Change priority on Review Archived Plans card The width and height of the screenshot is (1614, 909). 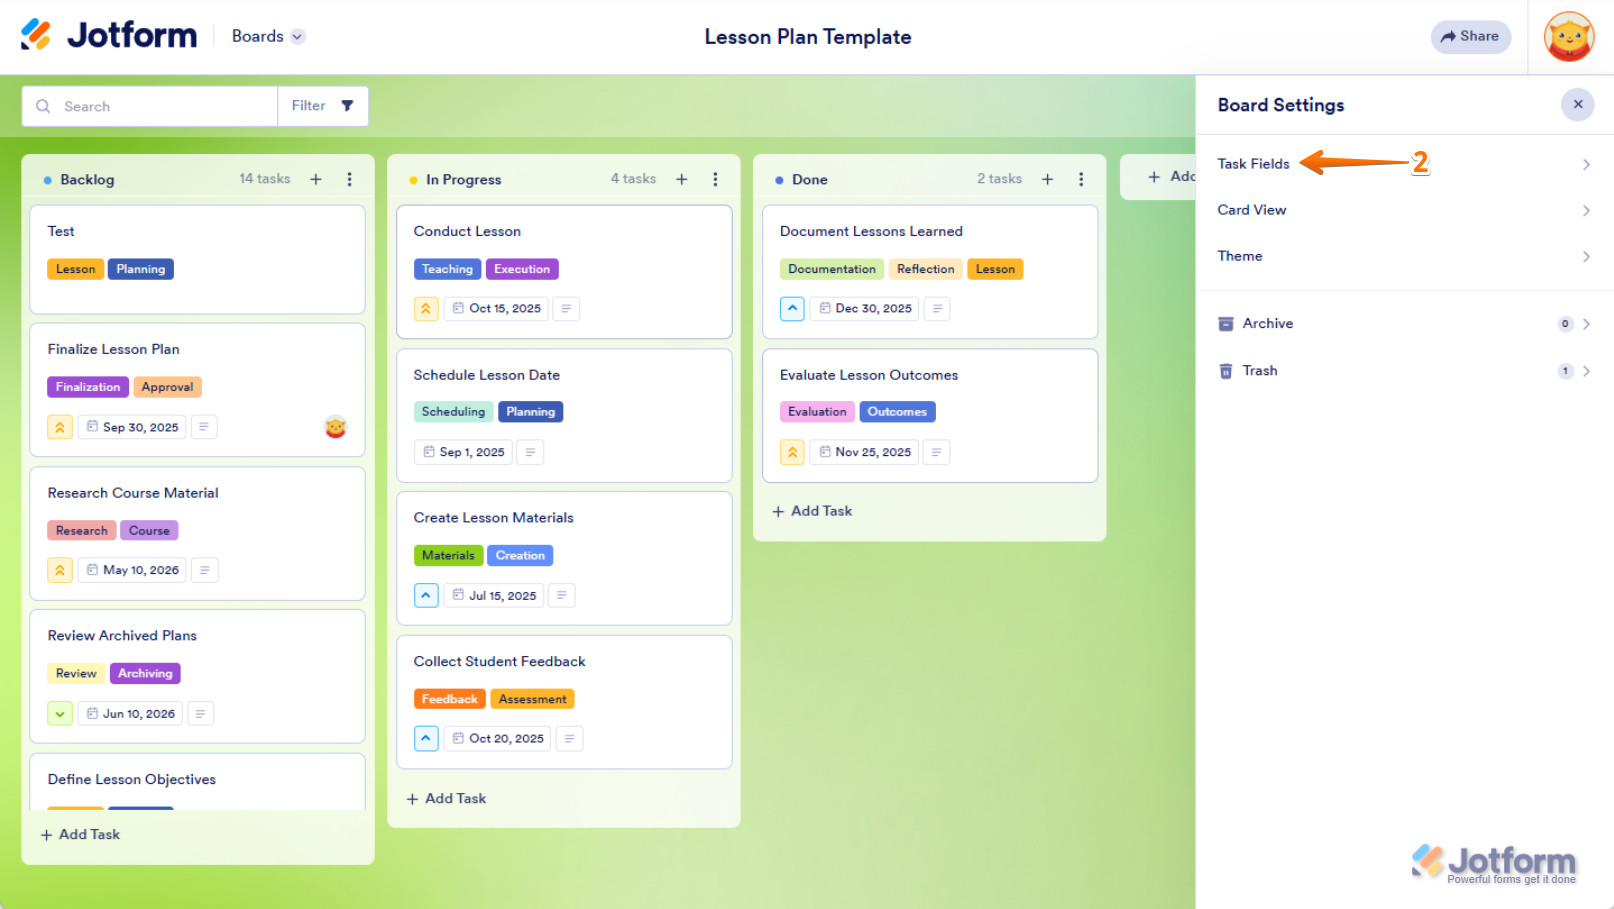(x=60, y=714)
